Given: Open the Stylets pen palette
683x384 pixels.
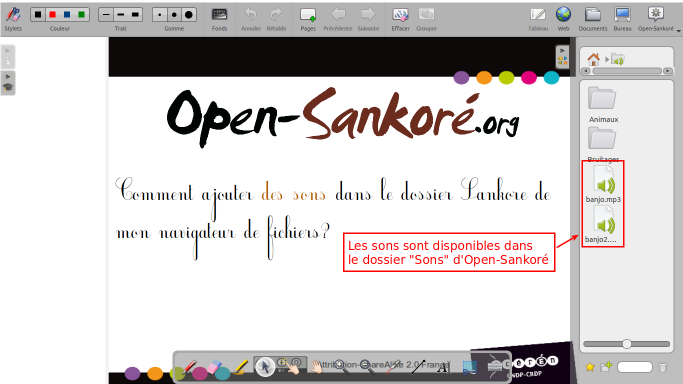Looking at the screenshot, I should click(13, 19).
